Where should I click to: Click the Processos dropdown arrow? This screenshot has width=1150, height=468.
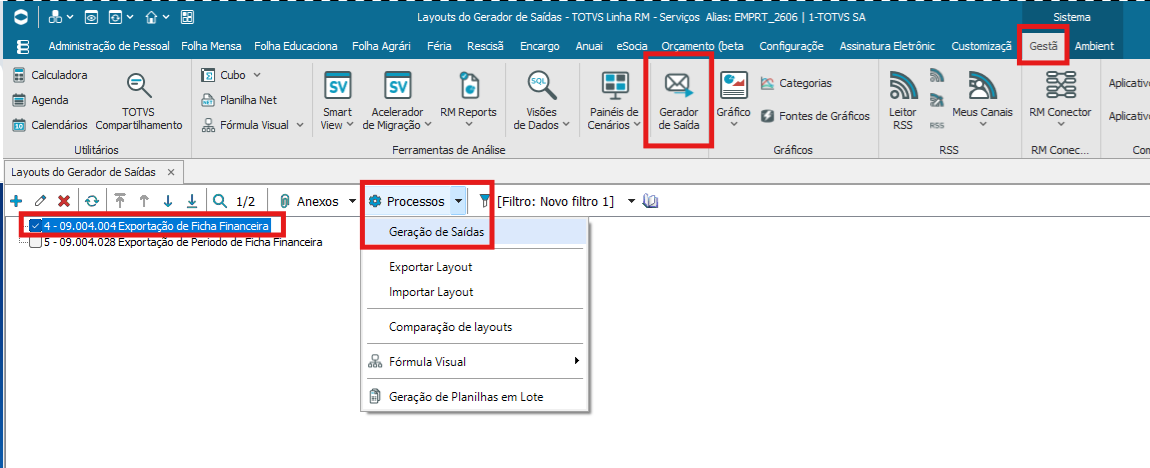458,201
